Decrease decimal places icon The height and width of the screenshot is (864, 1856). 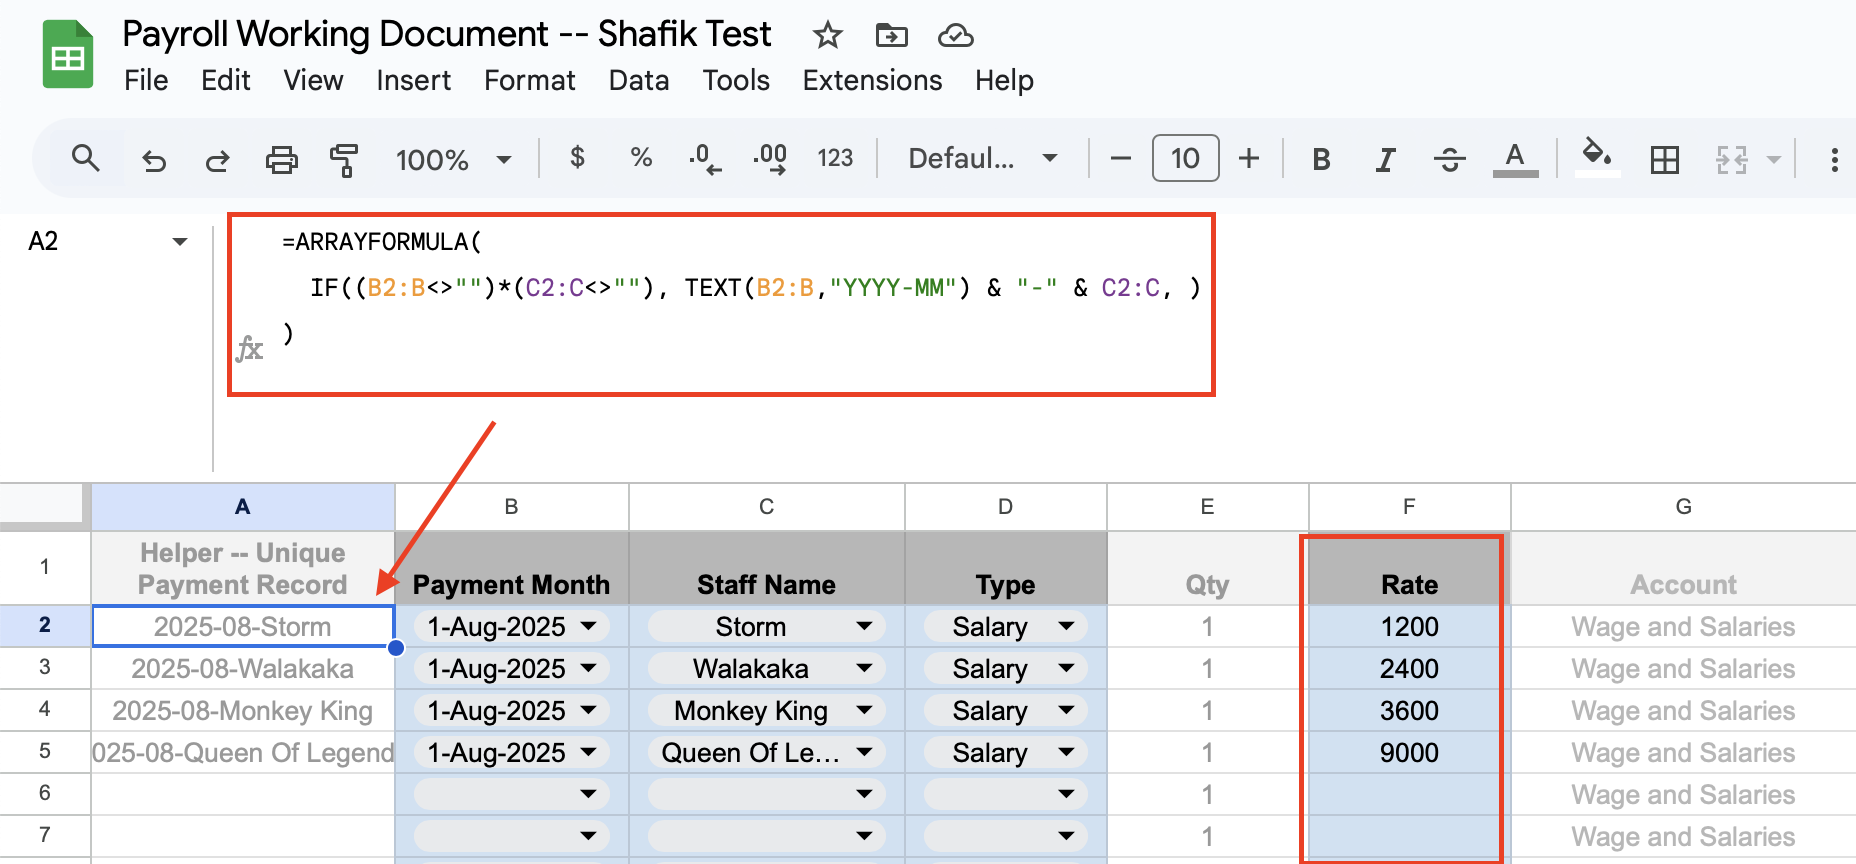pyautogui.click(x=704, y=159)
